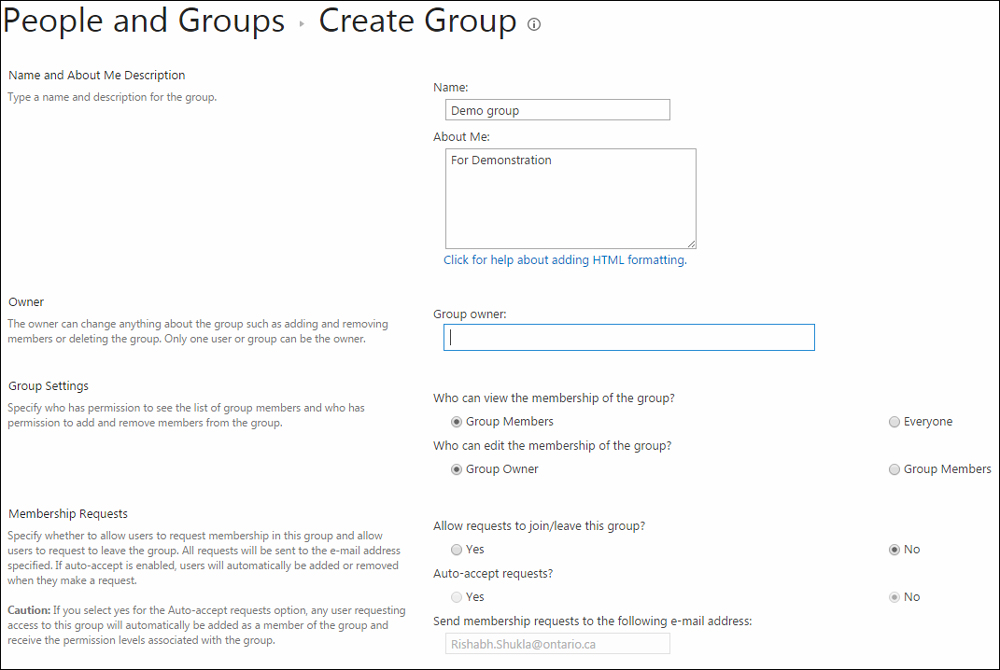Click the Create Group breadcrumb title
The height and width of the screenshot is (670, 1000).
418,21
